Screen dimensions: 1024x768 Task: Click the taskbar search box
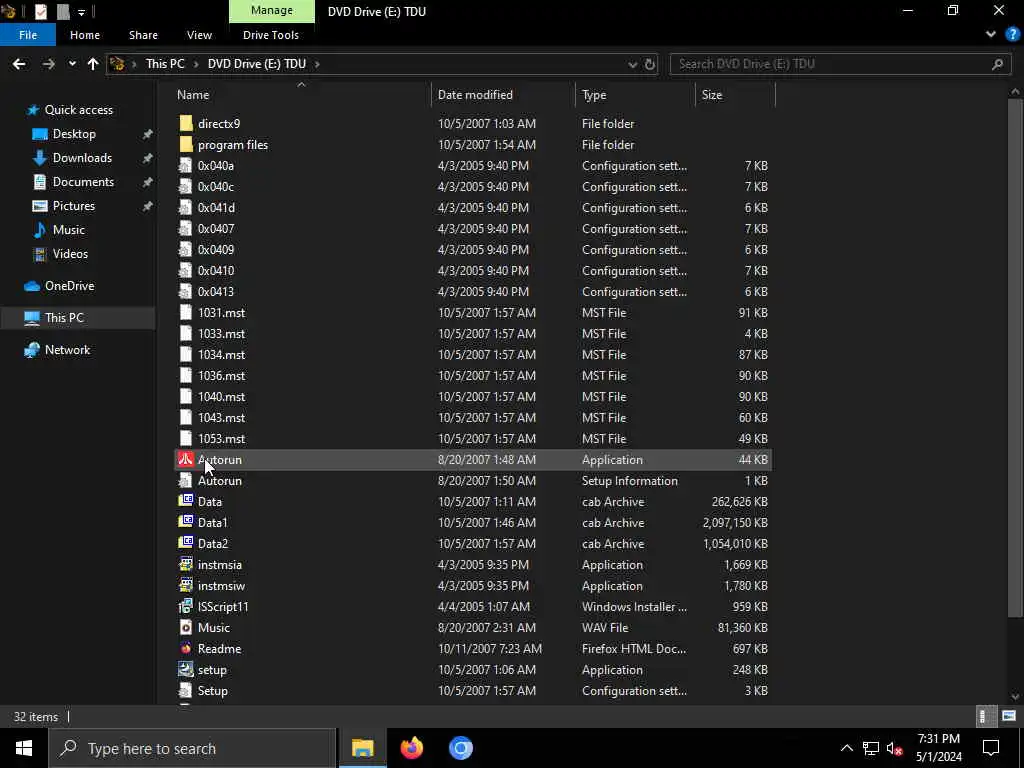pyautogui.click(x=192, y=748)
